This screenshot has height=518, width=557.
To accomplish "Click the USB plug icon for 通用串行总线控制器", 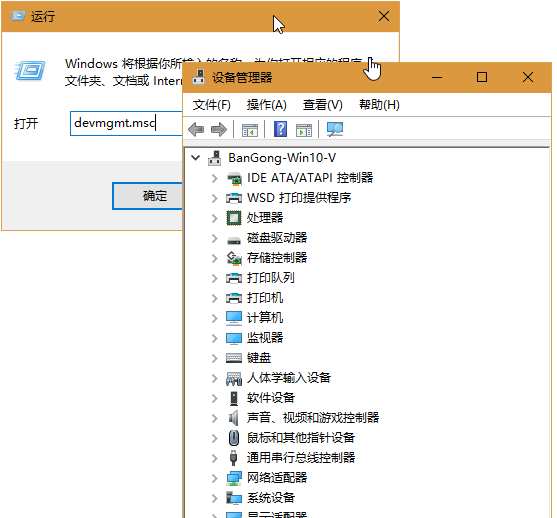I will tap(233, 458).
